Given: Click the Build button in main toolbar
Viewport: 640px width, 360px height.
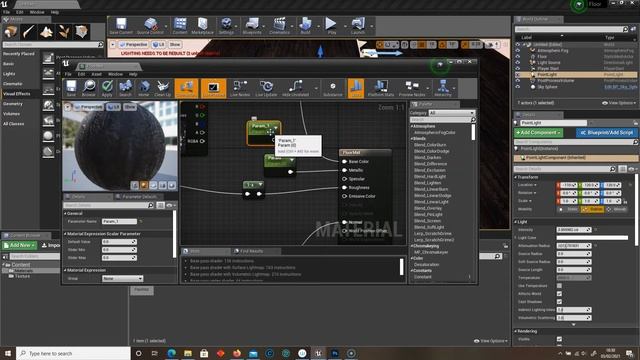Looking at the screenshot, I should tap(305, 26).
